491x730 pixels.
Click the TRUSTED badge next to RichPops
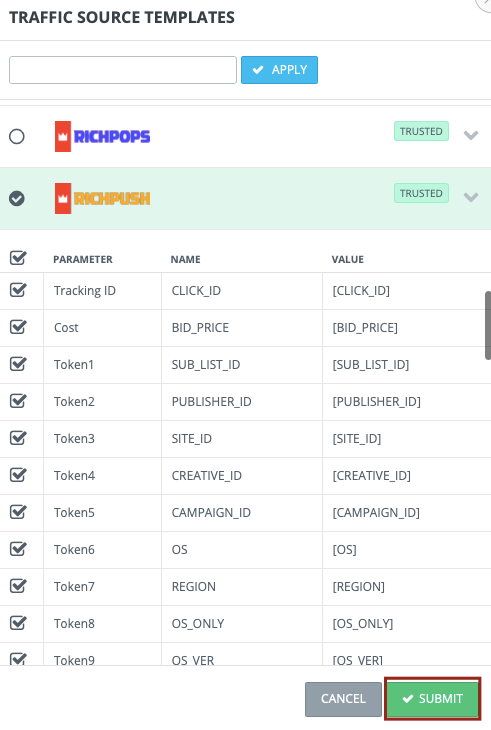click(x=421, y=131)
